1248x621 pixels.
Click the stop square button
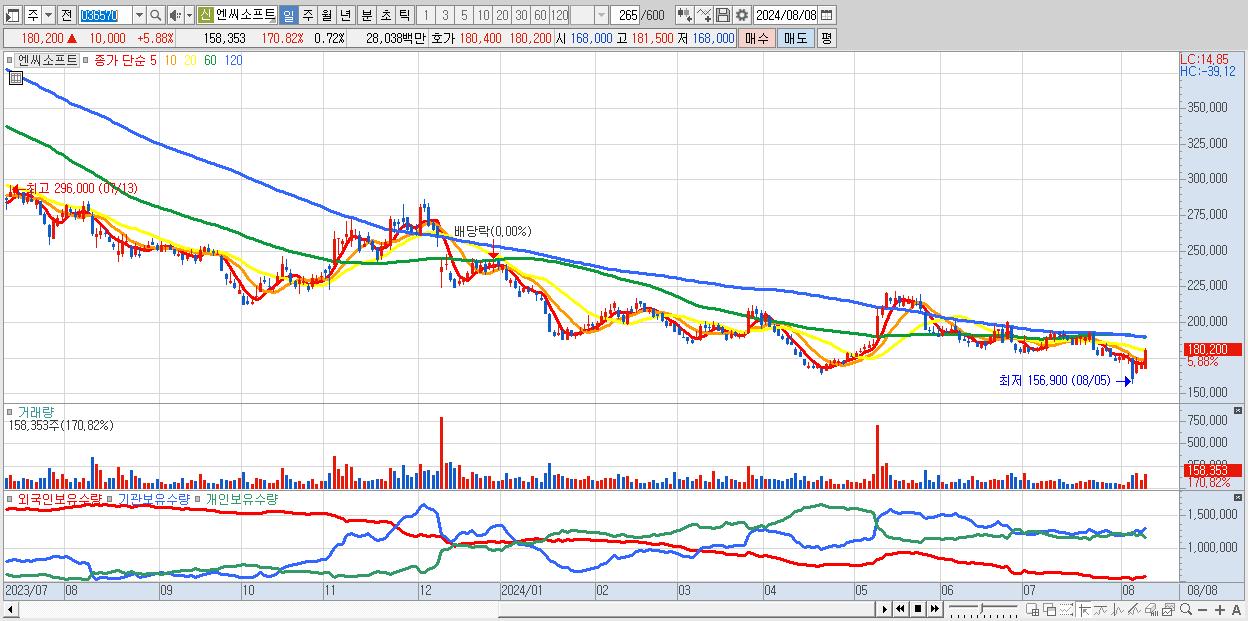(x=918, y=609)
